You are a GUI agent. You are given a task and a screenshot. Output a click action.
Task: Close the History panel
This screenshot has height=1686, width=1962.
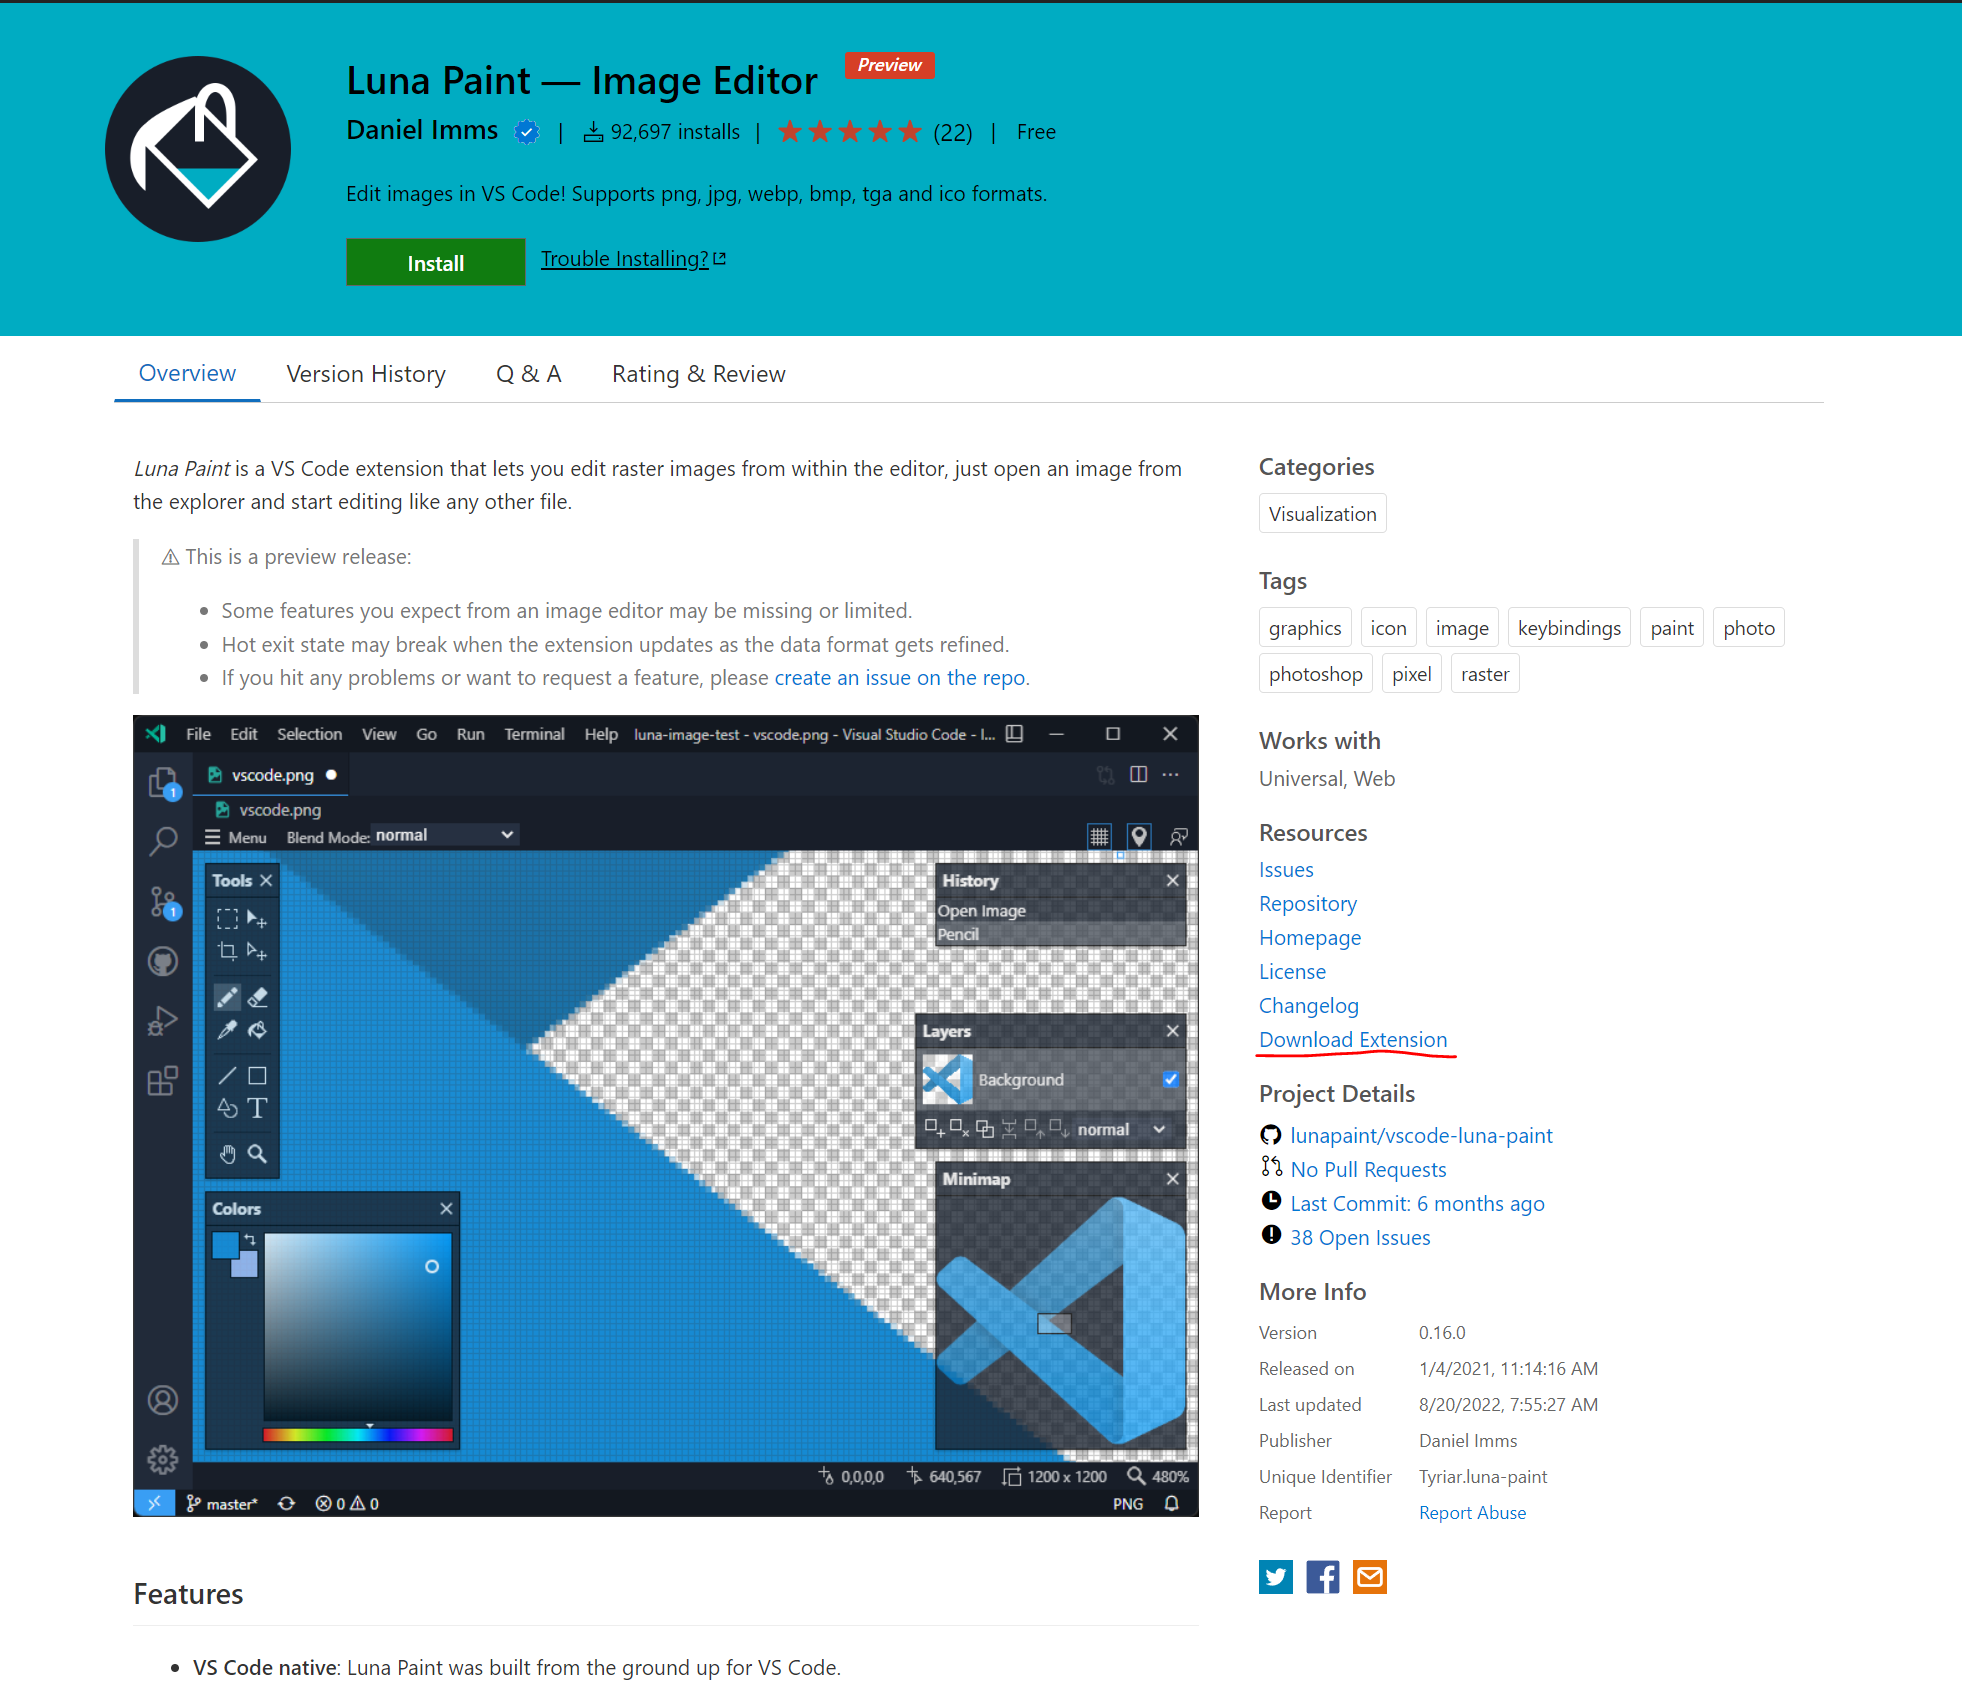click(1172, 880)
